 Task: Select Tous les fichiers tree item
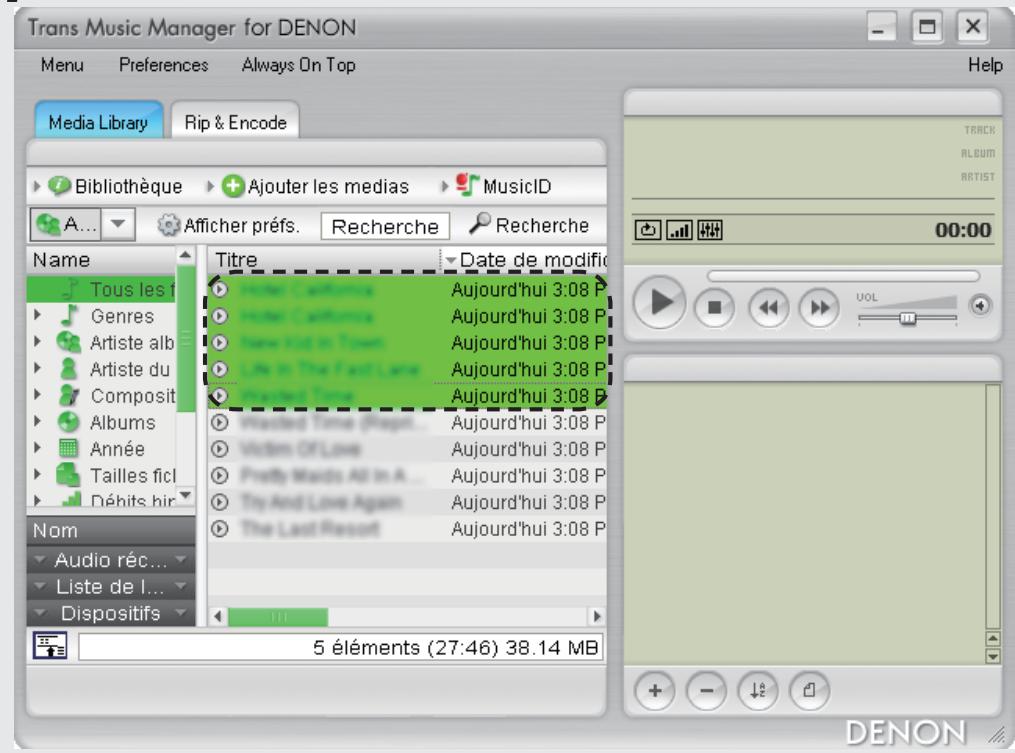(x=101, y=289)
